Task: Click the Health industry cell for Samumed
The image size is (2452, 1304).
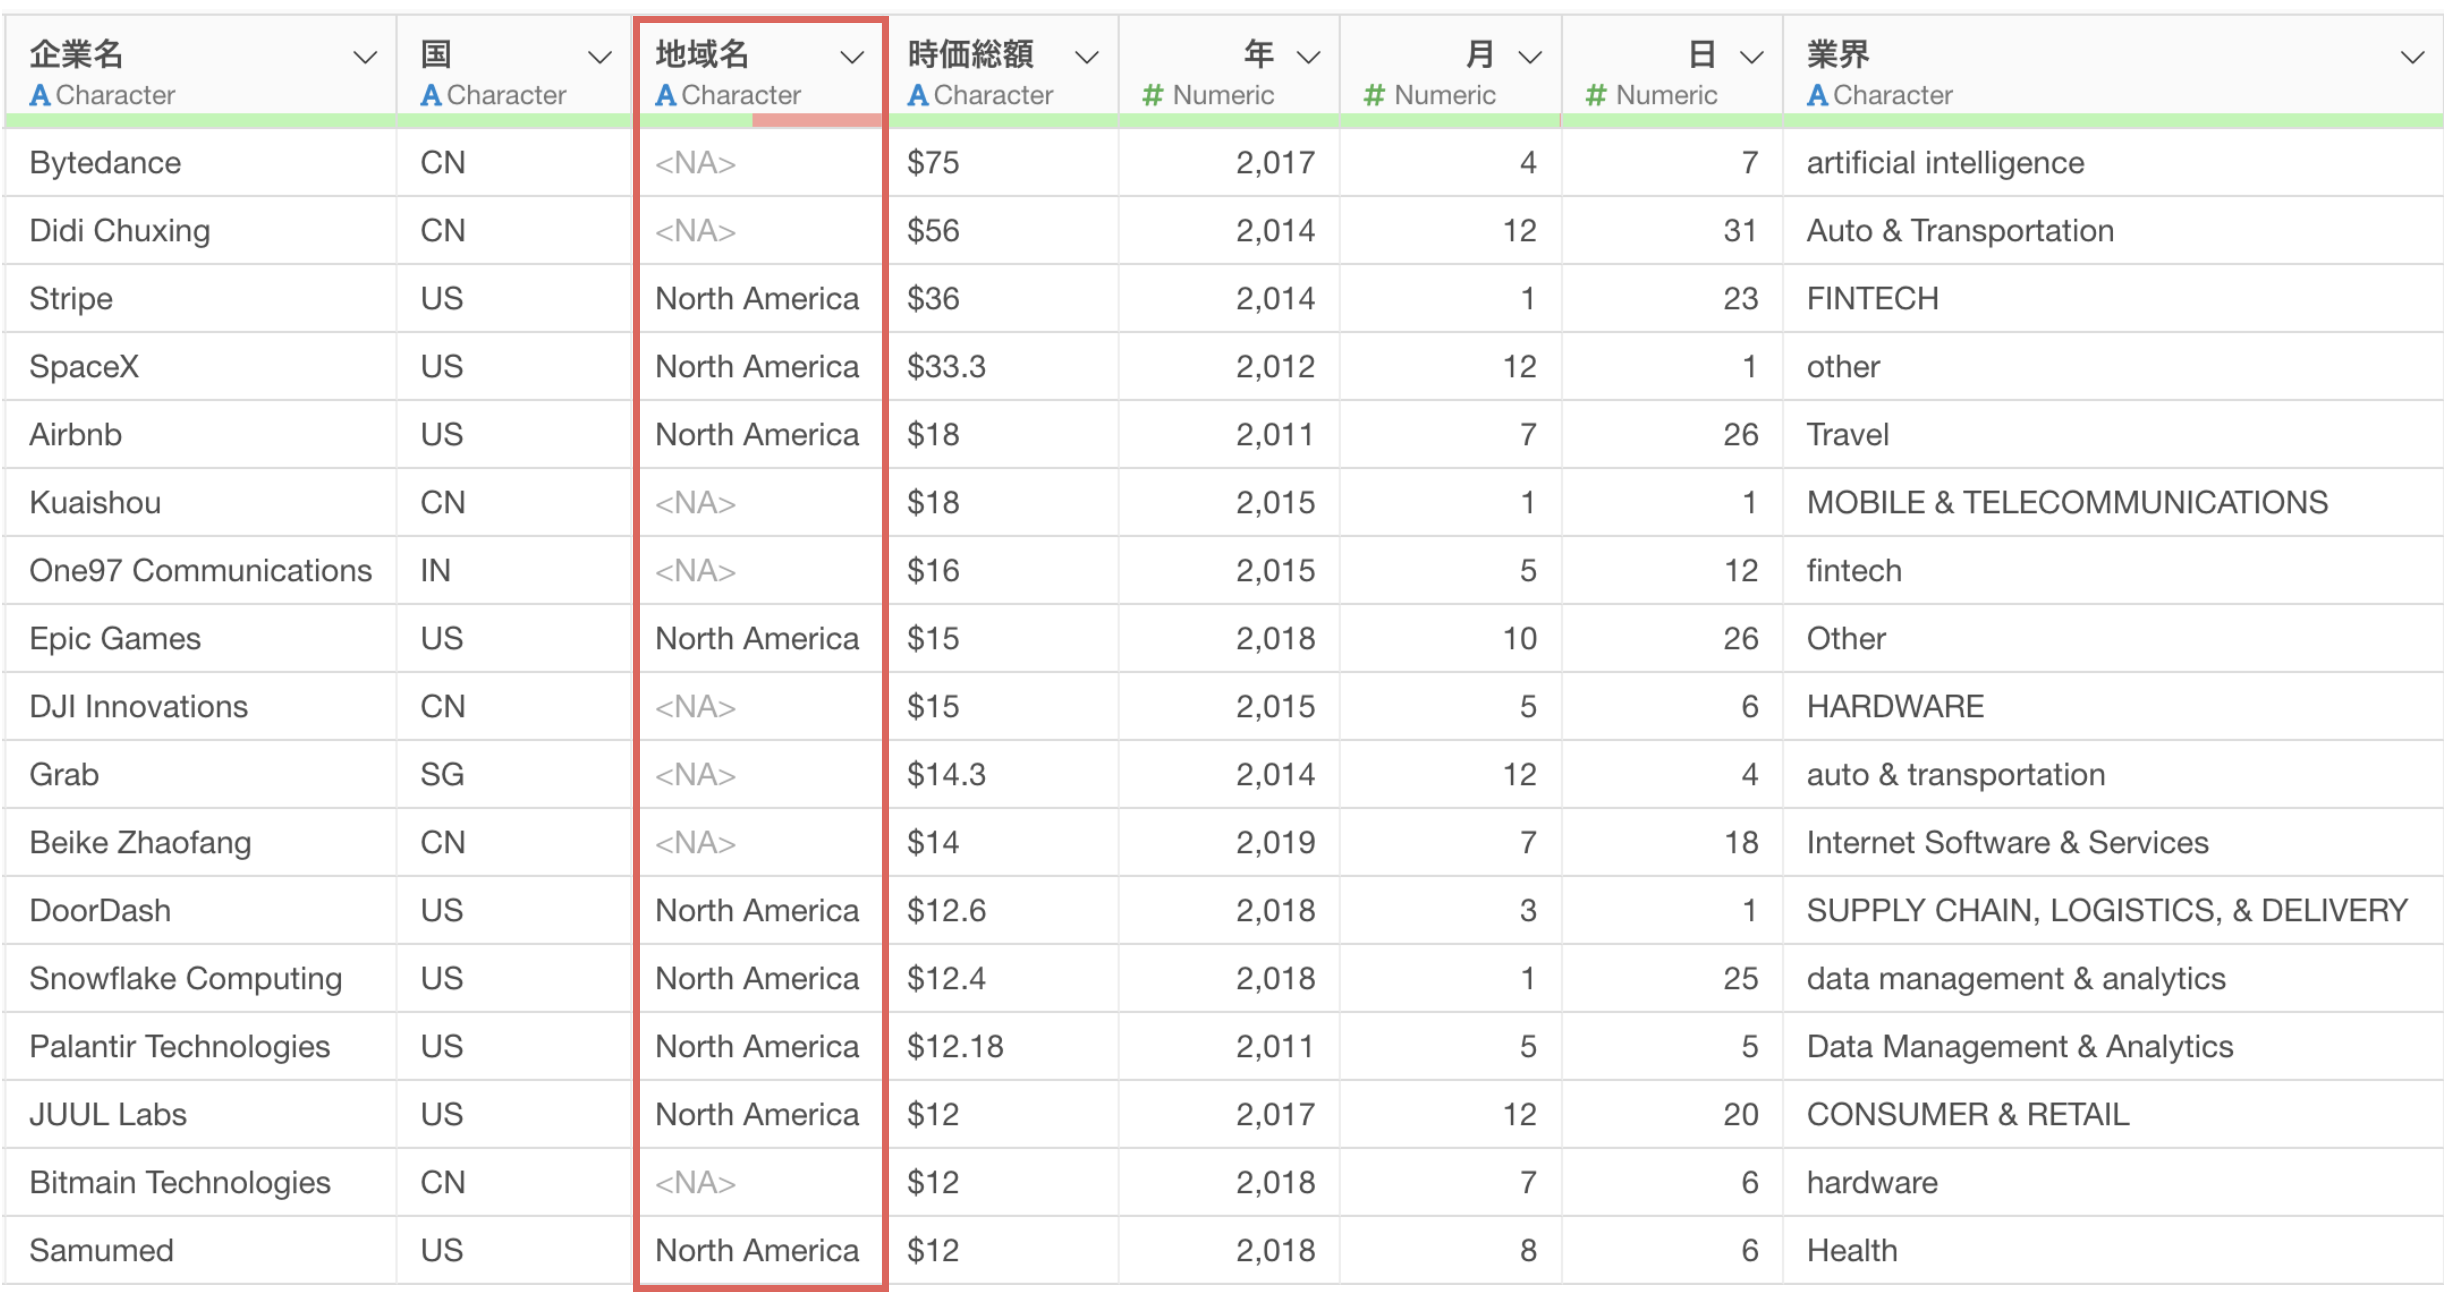Action: pyautogui.click(x=2113, y=1250)
